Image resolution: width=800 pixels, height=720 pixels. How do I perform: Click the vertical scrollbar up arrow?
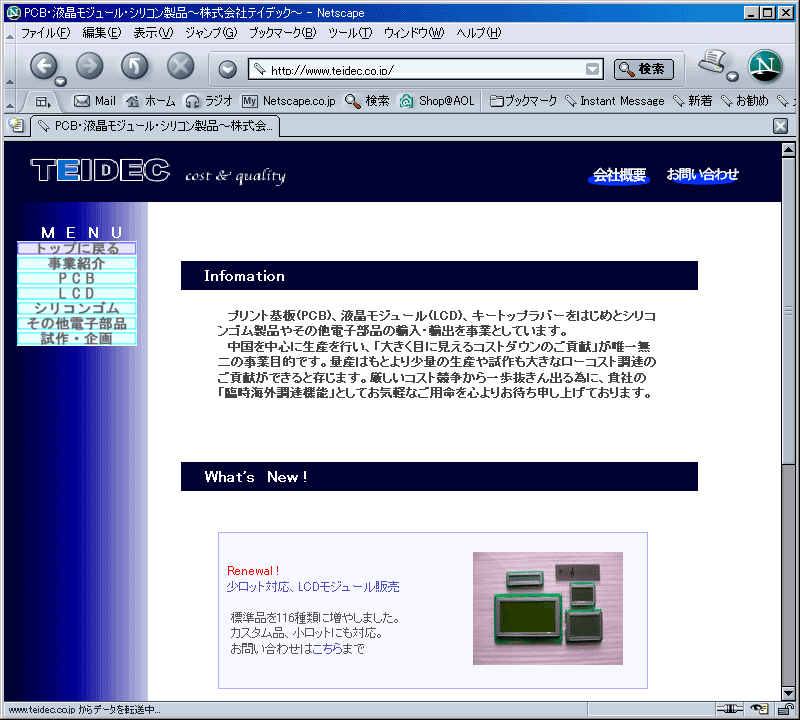[788, 150]
